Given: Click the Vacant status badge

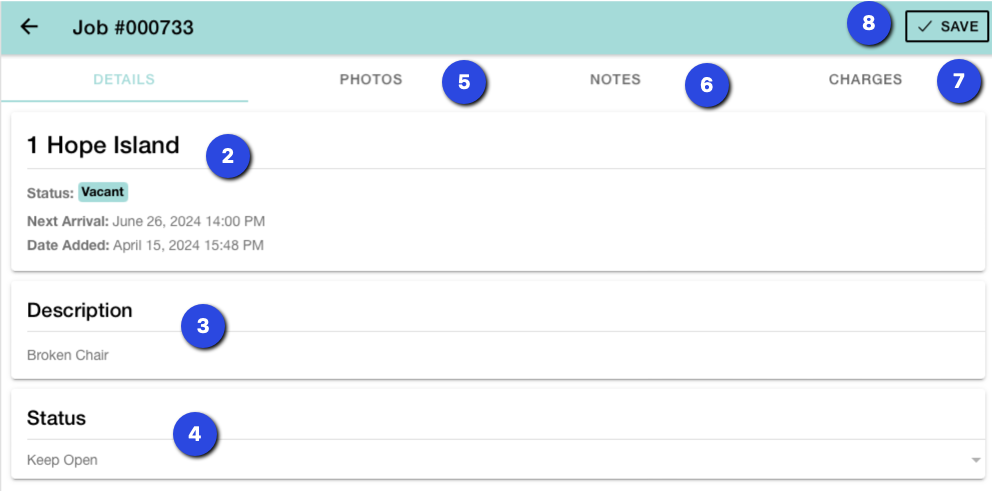Looking at the screenshot, I should pos(103,192).
